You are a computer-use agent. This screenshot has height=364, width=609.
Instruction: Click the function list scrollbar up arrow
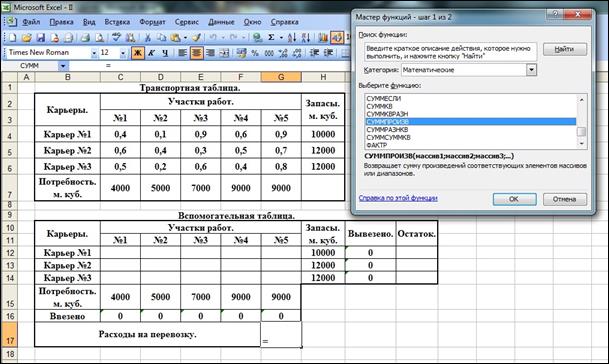coord(581,99)
